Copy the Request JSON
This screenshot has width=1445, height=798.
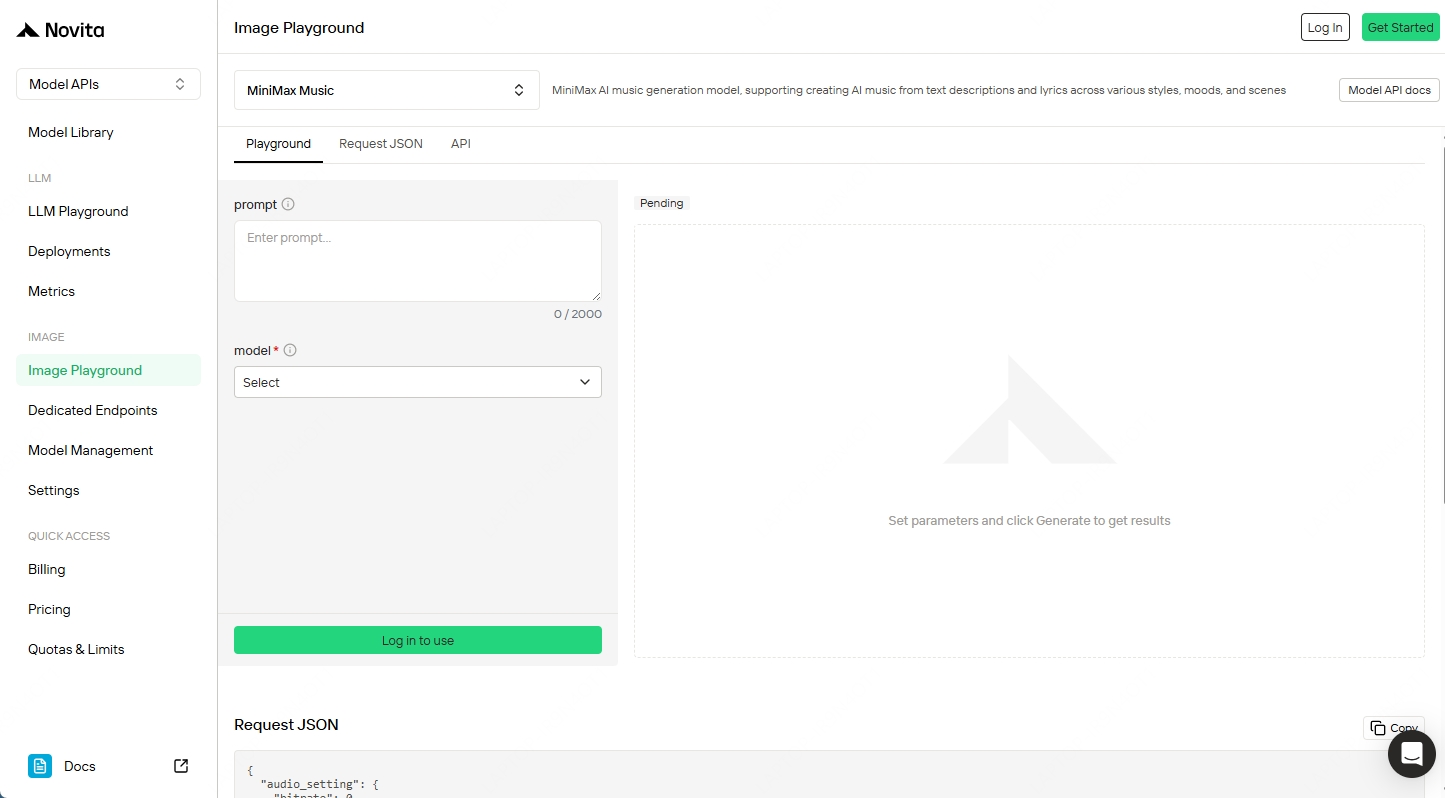pyautogui.click(x=1394, y=728)
